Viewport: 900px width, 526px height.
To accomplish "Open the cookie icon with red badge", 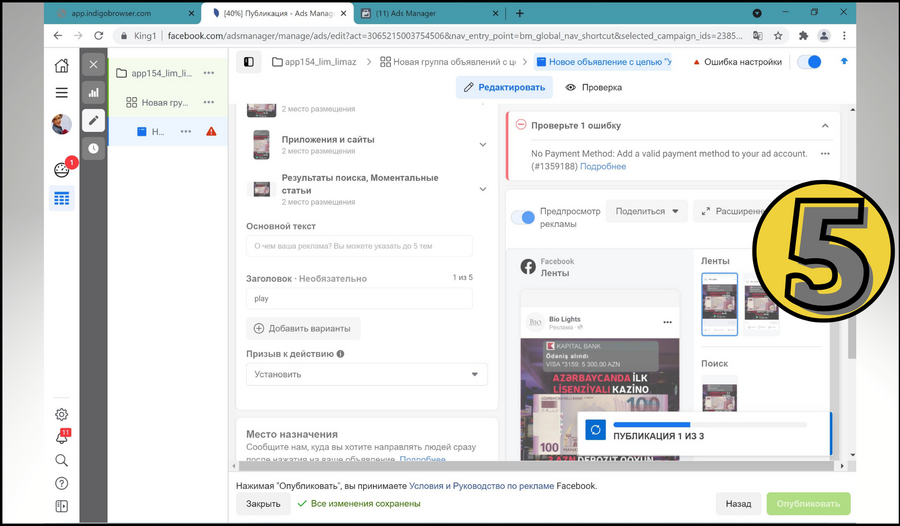I will [x=61, y=170].
